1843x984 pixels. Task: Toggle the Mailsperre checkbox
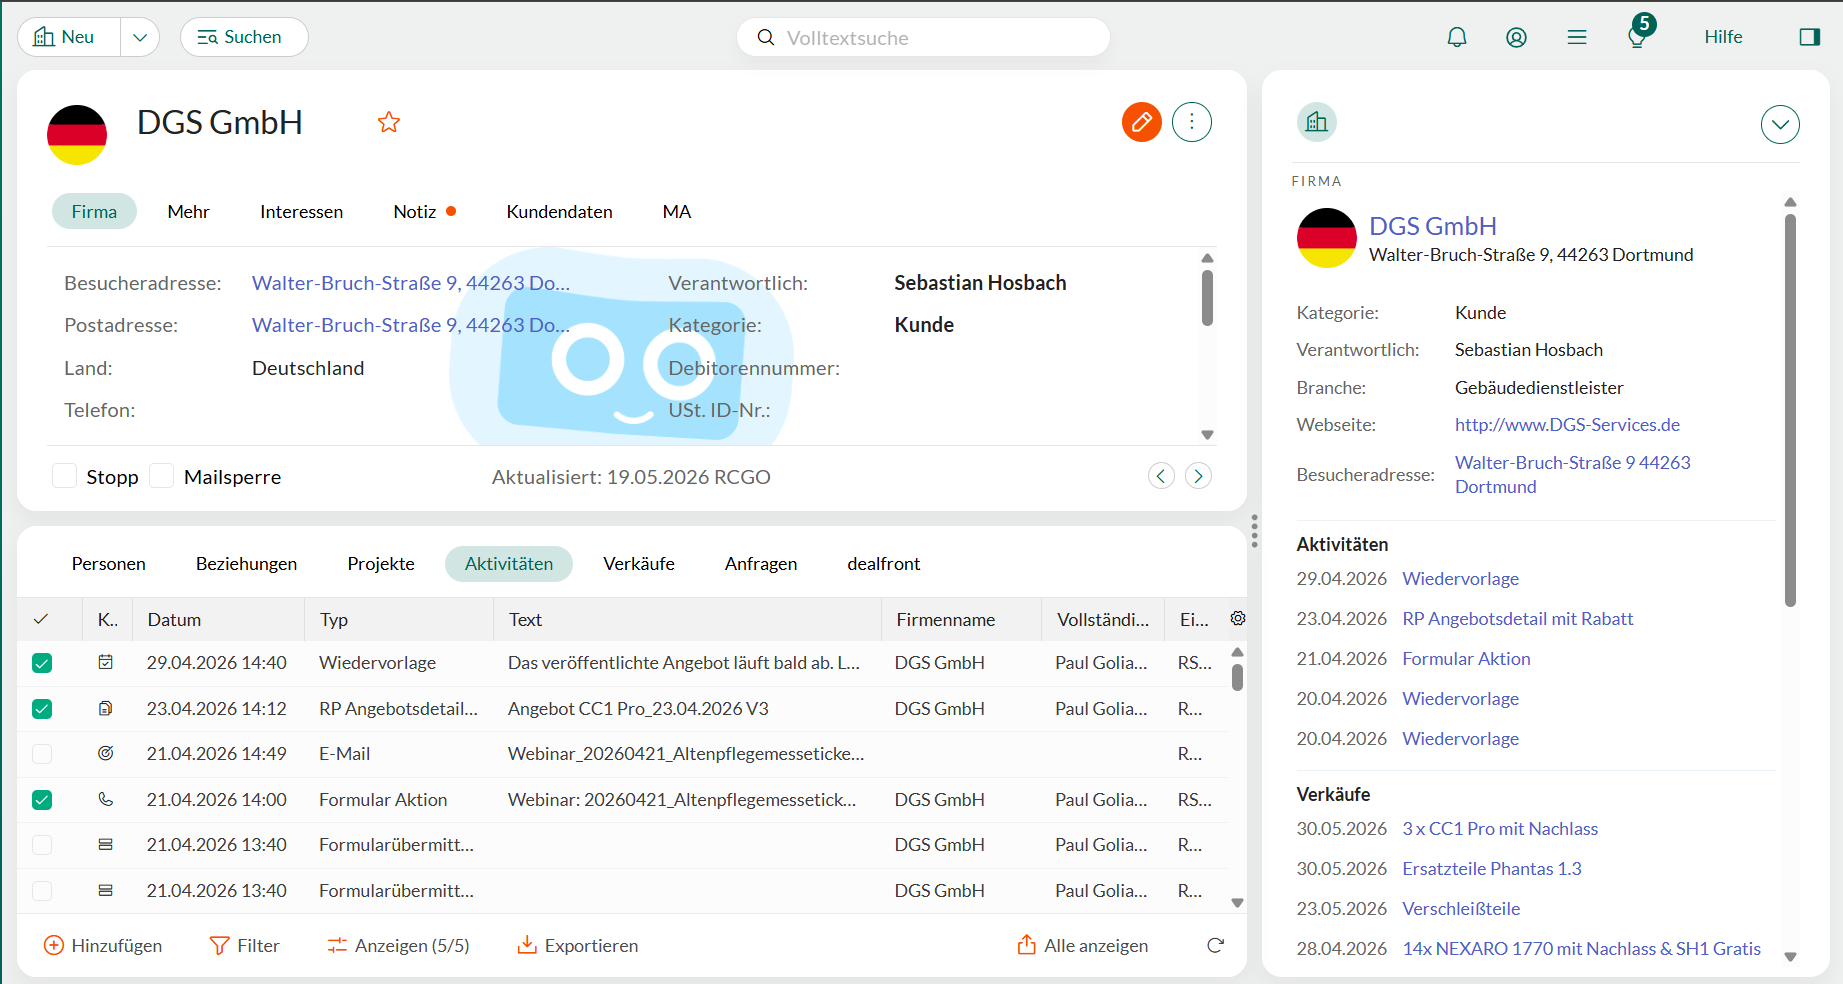click(162, 476)
